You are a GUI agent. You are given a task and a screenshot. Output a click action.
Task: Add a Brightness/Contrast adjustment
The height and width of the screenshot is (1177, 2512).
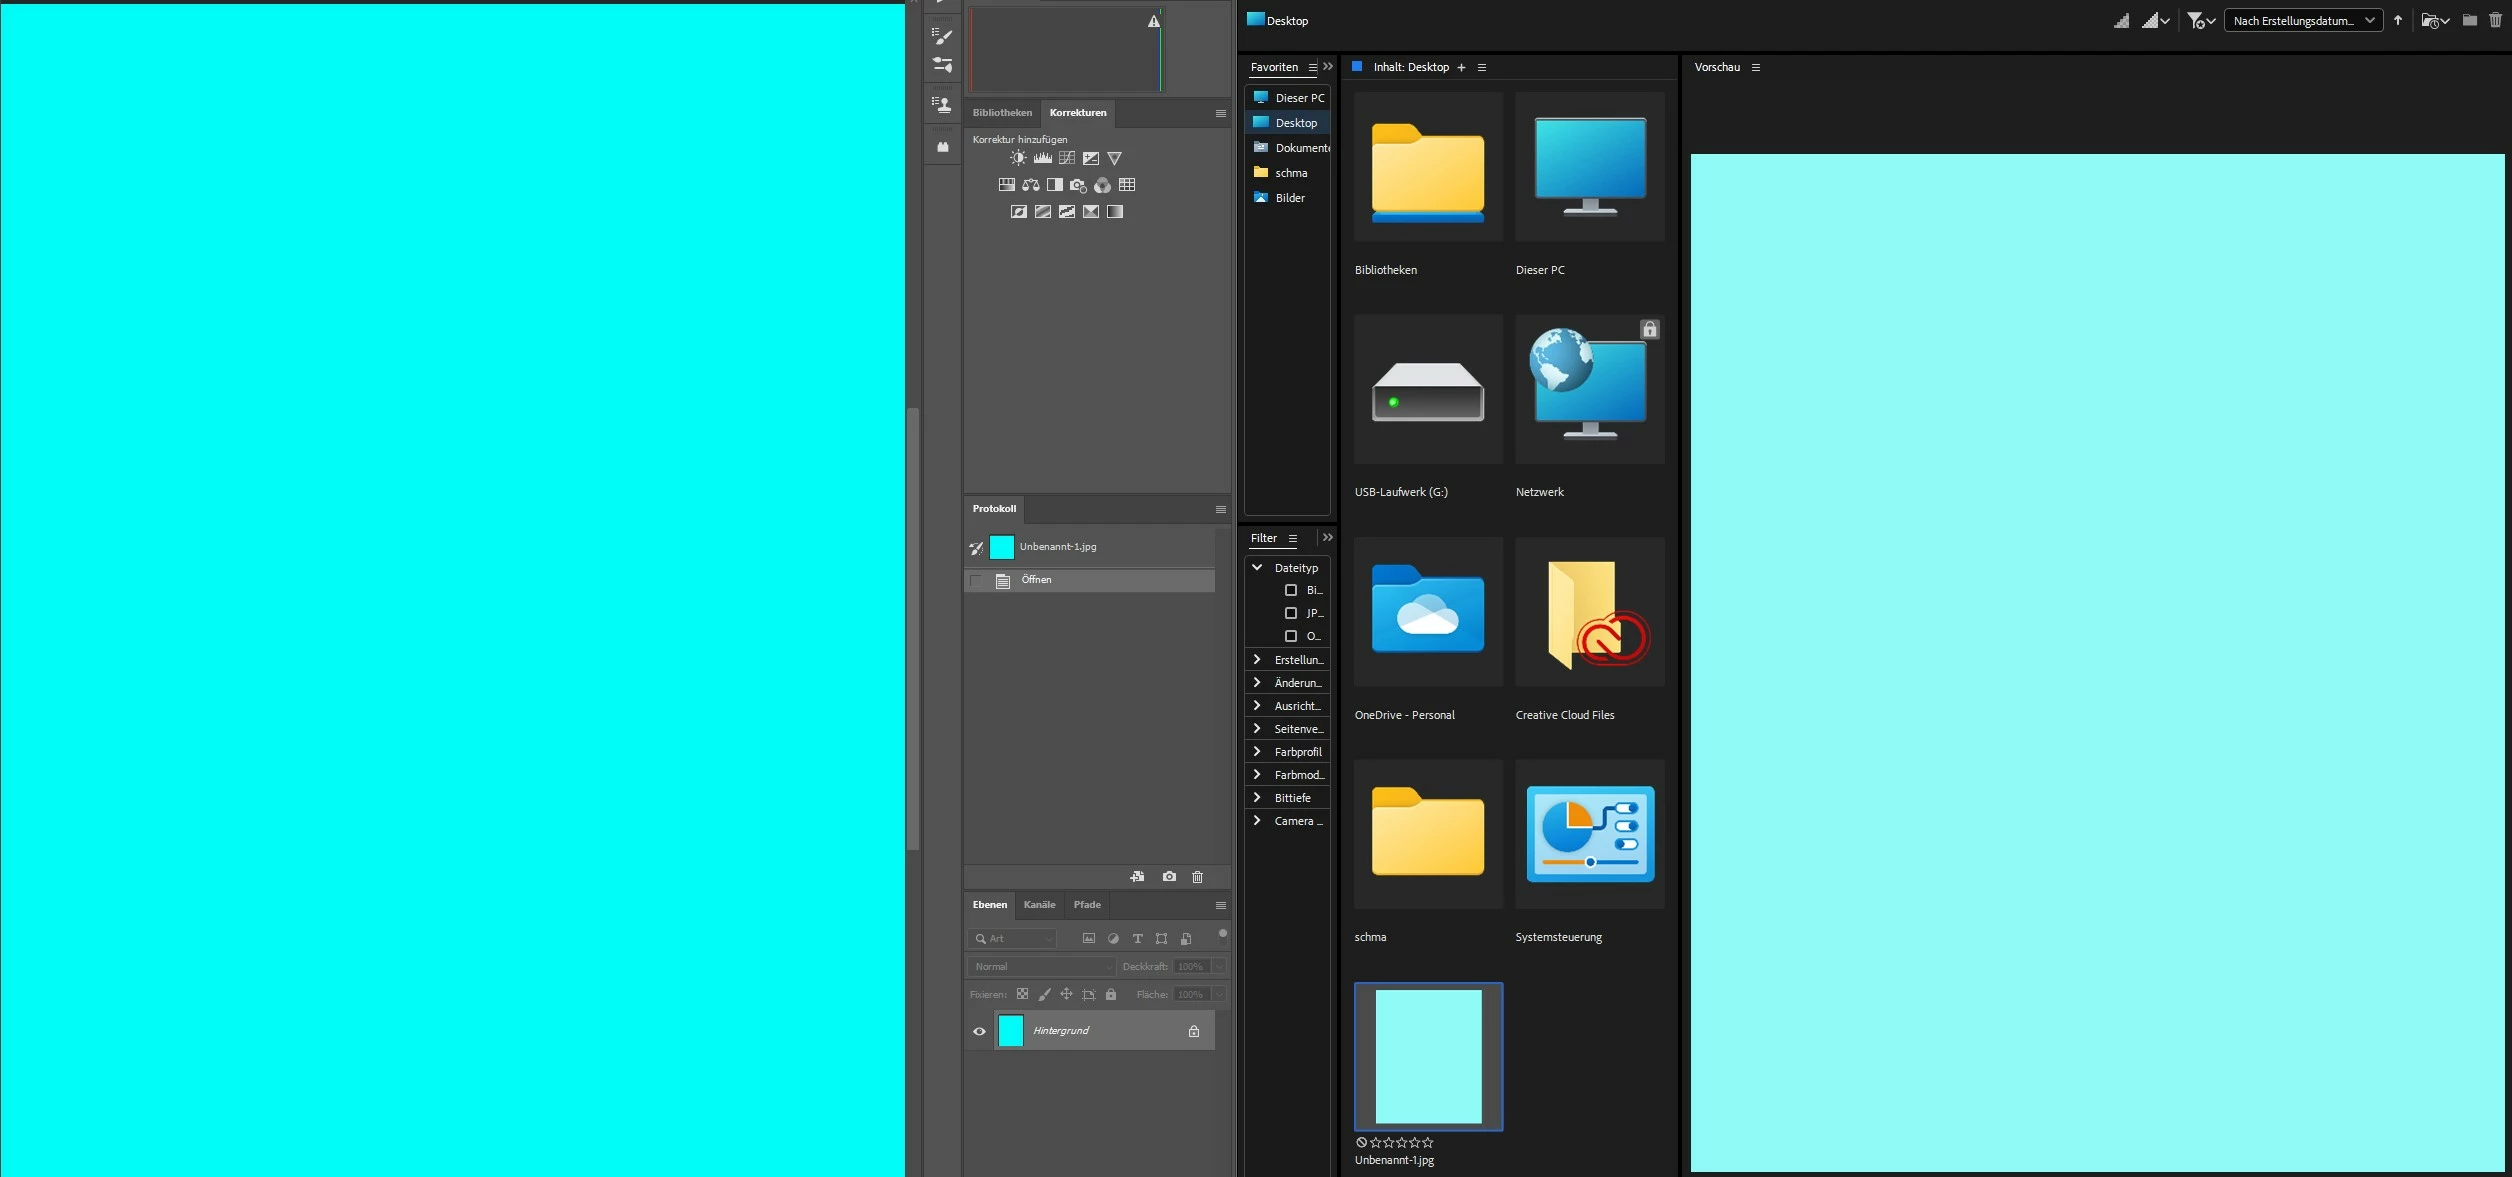(x=1018, y=158)
